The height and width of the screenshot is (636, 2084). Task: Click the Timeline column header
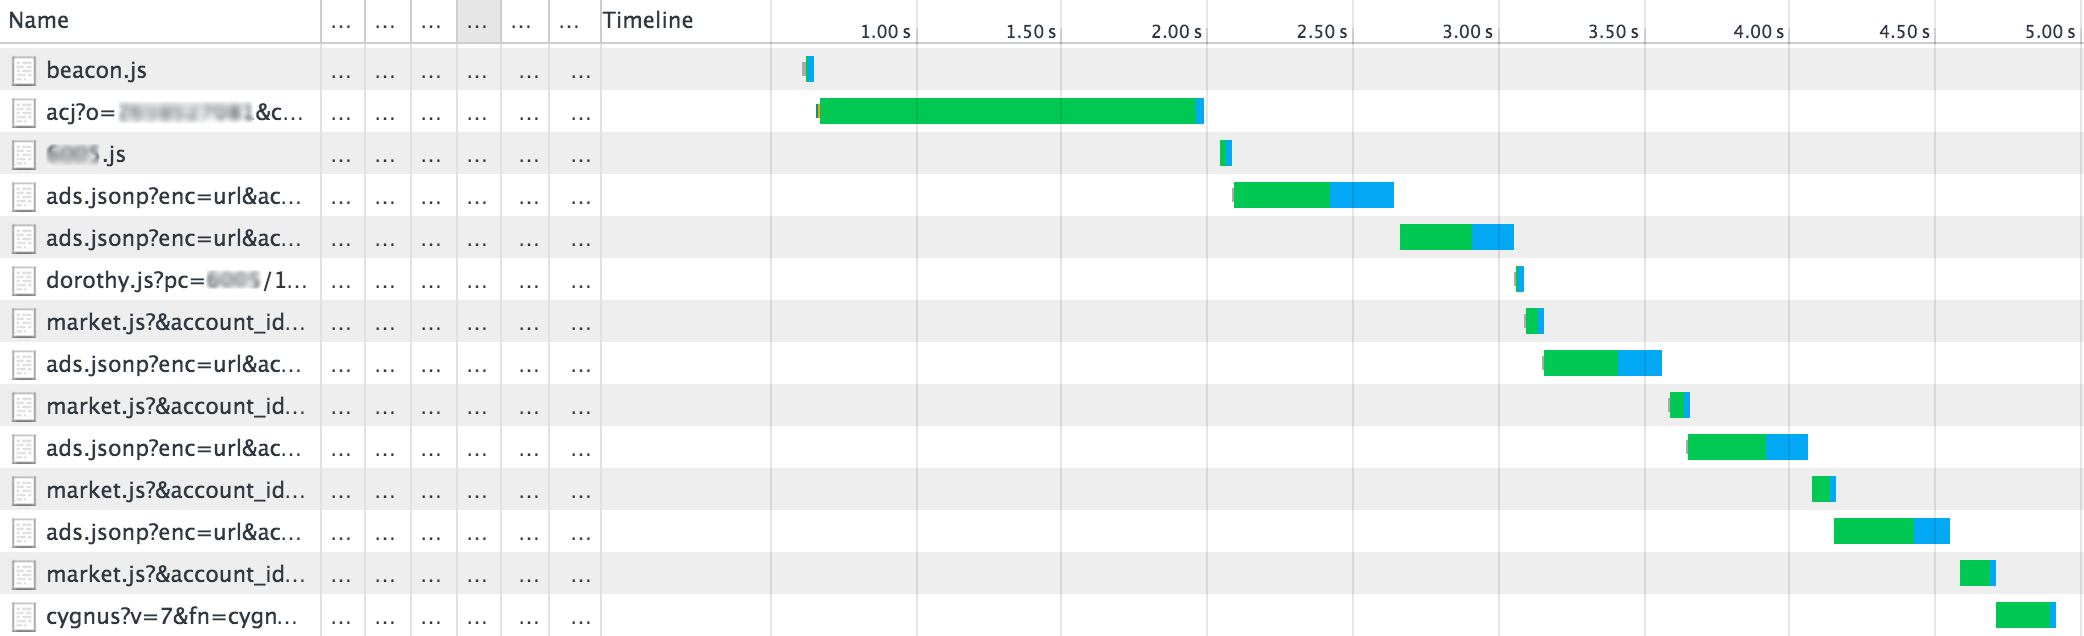coord(648,21)
